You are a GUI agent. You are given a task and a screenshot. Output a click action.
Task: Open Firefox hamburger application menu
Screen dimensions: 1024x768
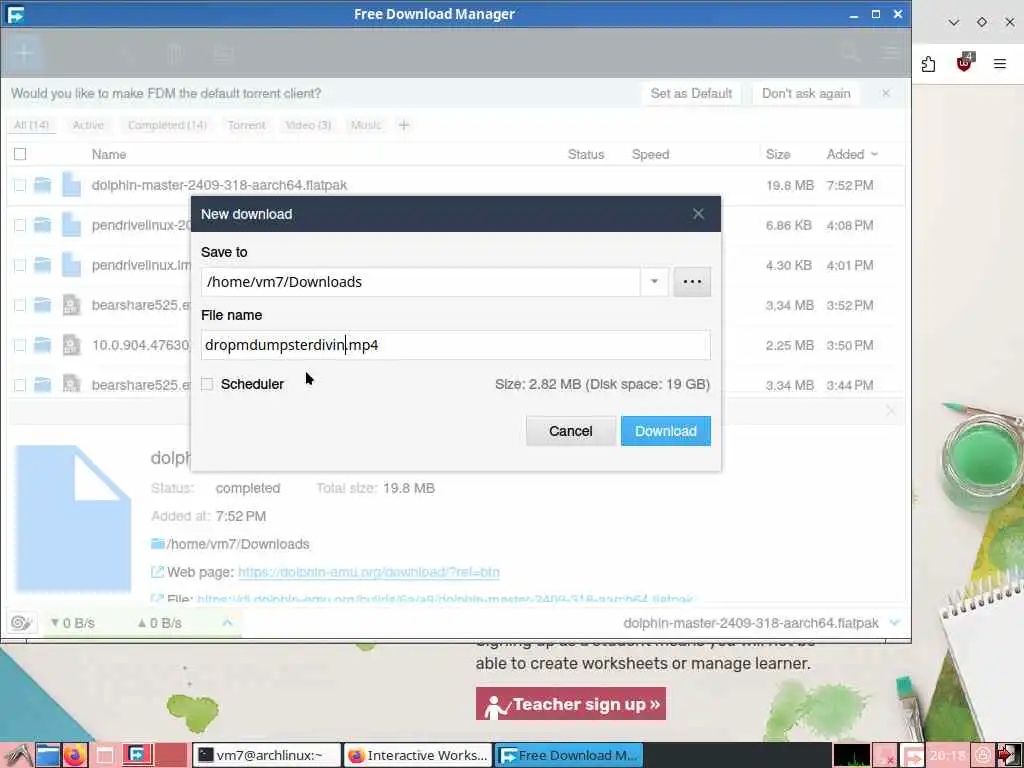click(x=1000, y=63)
